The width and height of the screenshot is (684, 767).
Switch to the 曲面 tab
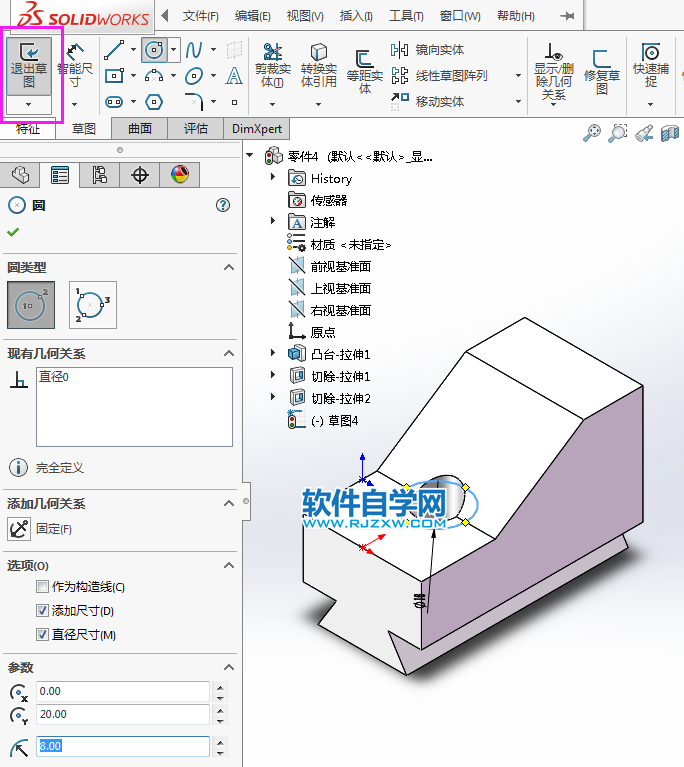[140, 129]
